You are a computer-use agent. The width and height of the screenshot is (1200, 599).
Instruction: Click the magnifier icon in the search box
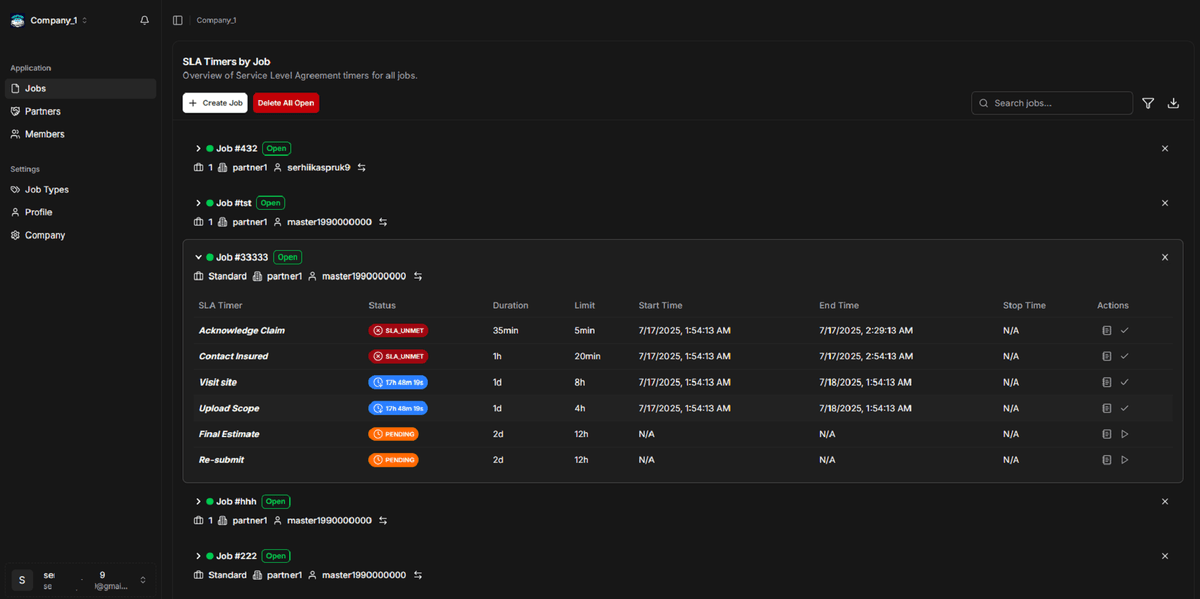coord(983,103)
